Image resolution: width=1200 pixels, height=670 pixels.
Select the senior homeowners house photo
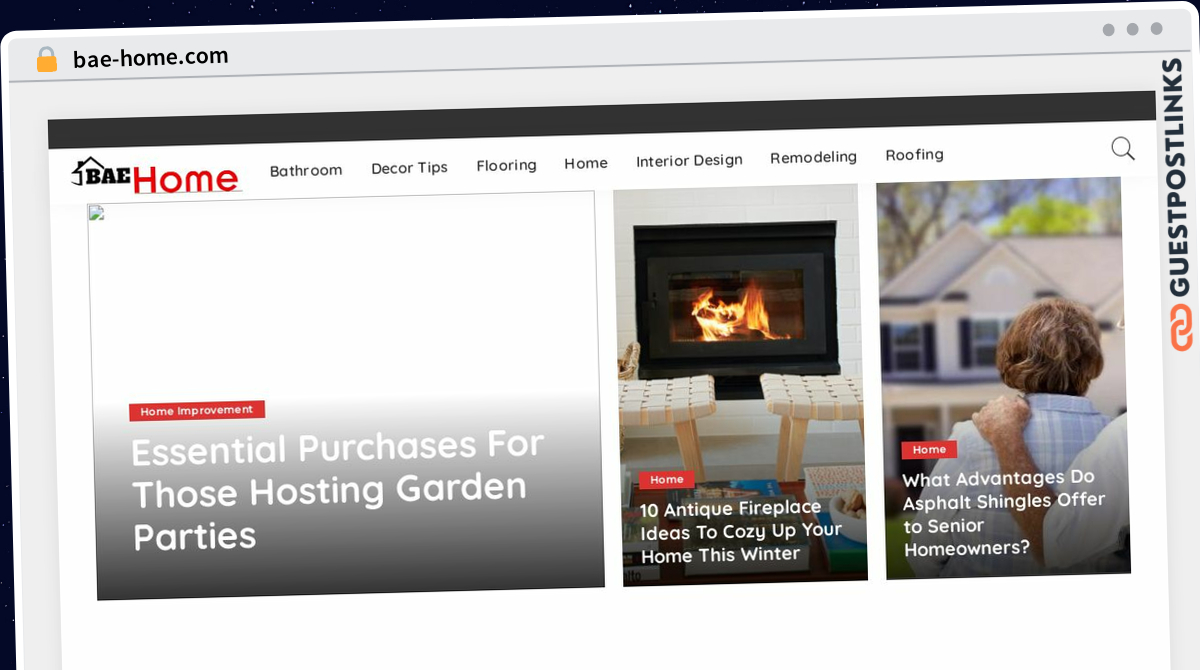(1003, 378)
